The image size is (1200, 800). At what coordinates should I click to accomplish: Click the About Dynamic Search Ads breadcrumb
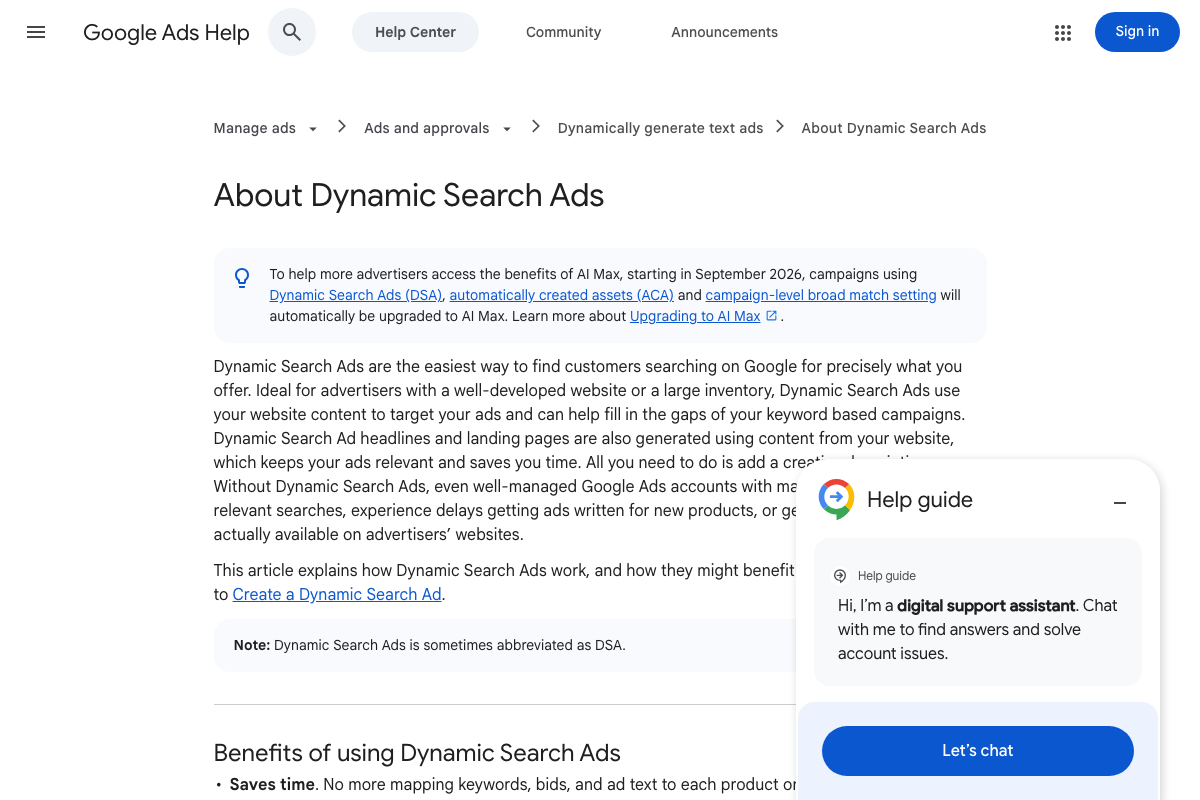(x=894, y=128)
